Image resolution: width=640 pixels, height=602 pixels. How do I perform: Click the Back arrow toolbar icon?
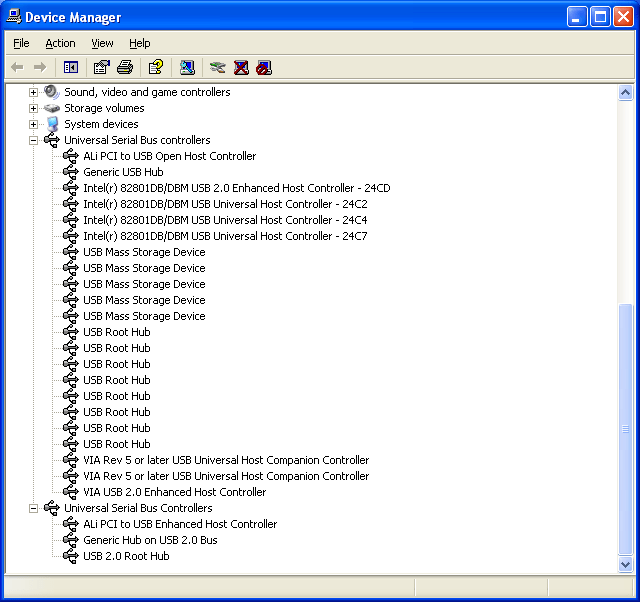[x=18, y=67]
